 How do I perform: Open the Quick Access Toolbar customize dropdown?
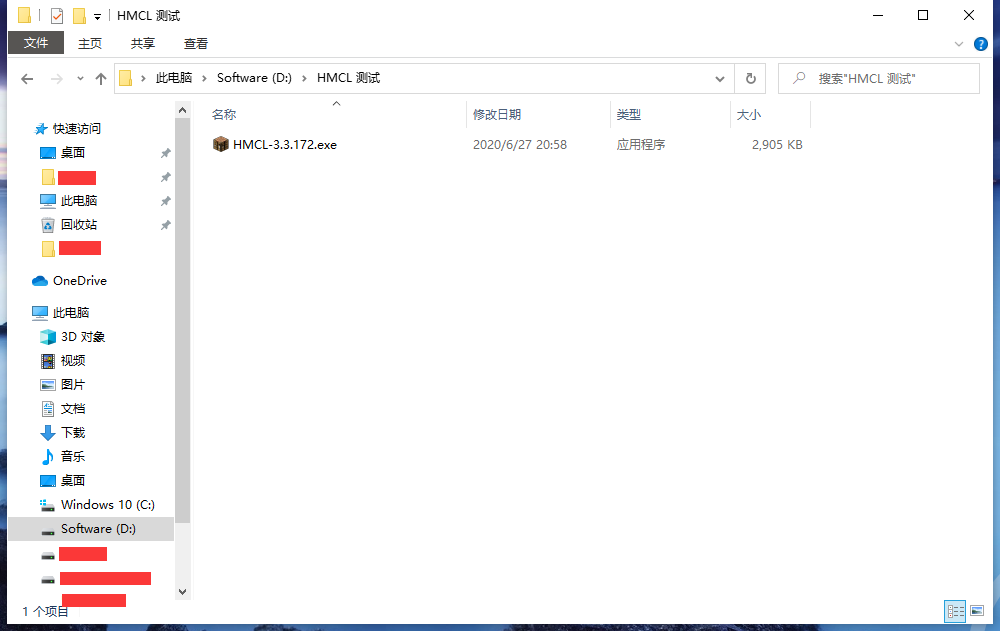coord(96,15)
